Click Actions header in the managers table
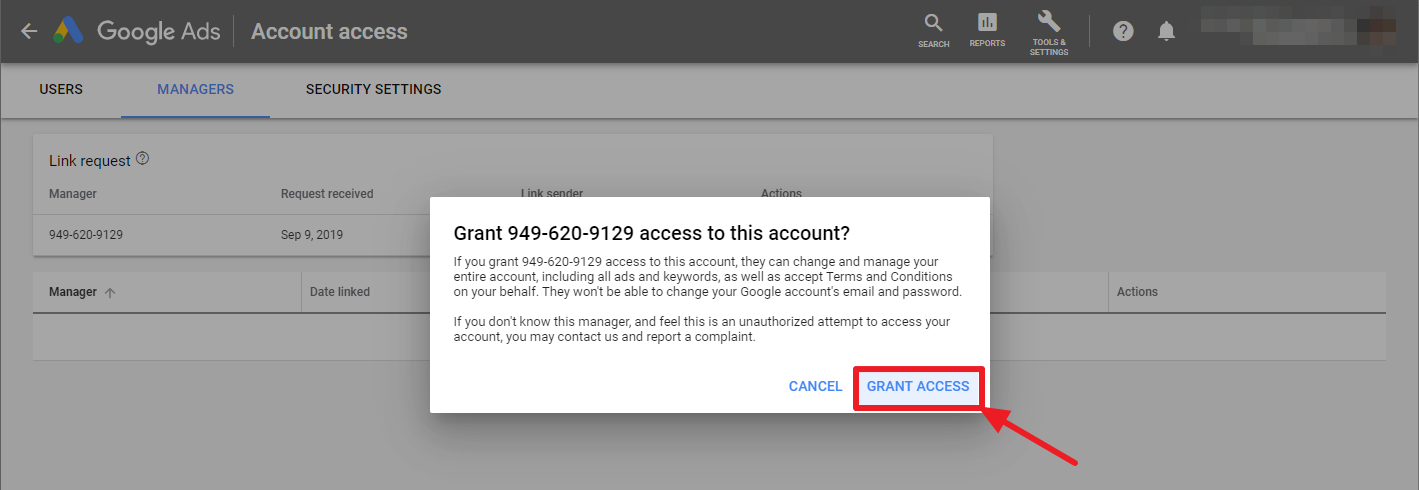The width and height of the screenshot is (1419, 490). pos(1137,292)
